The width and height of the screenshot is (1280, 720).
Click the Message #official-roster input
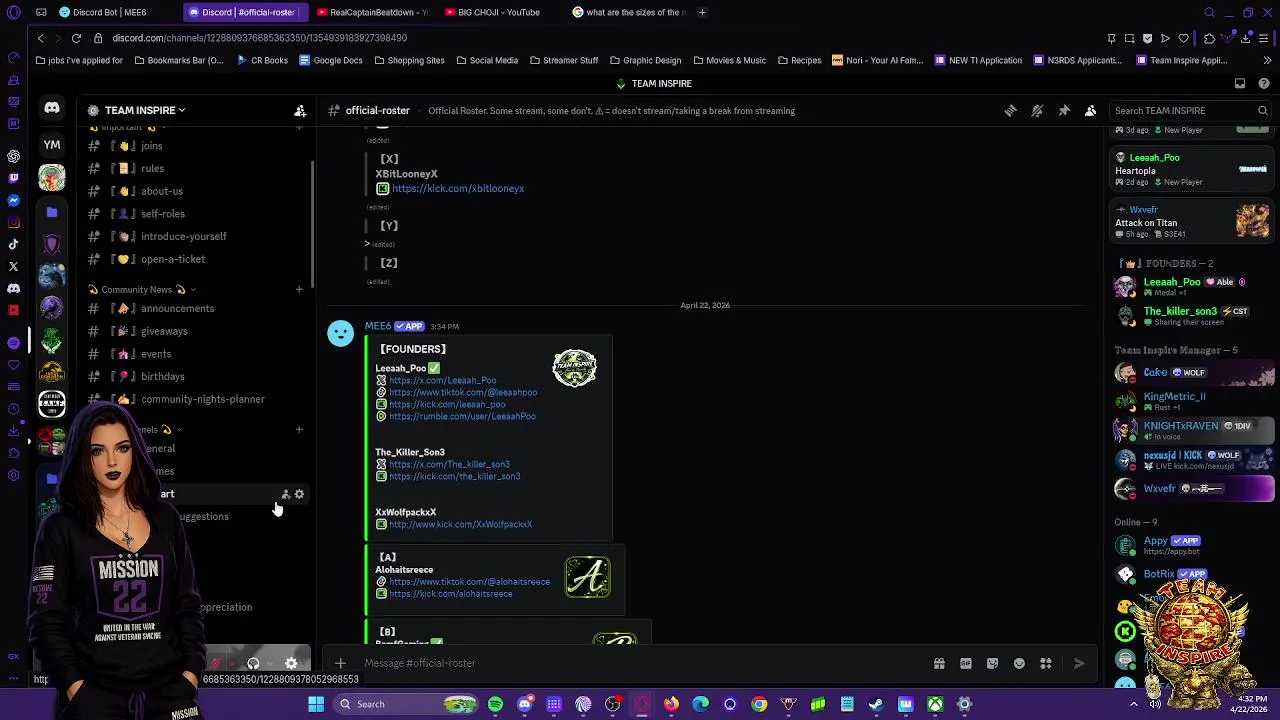(640, 663)
